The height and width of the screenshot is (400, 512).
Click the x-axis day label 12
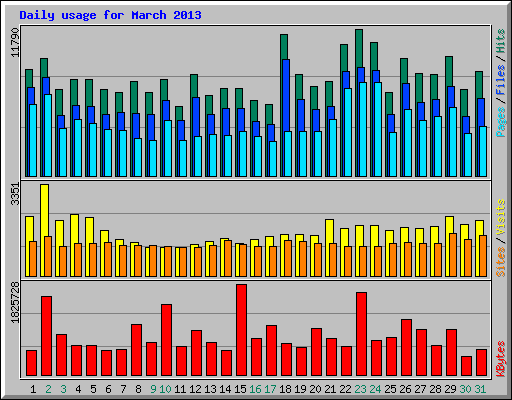tap(195, 389)
